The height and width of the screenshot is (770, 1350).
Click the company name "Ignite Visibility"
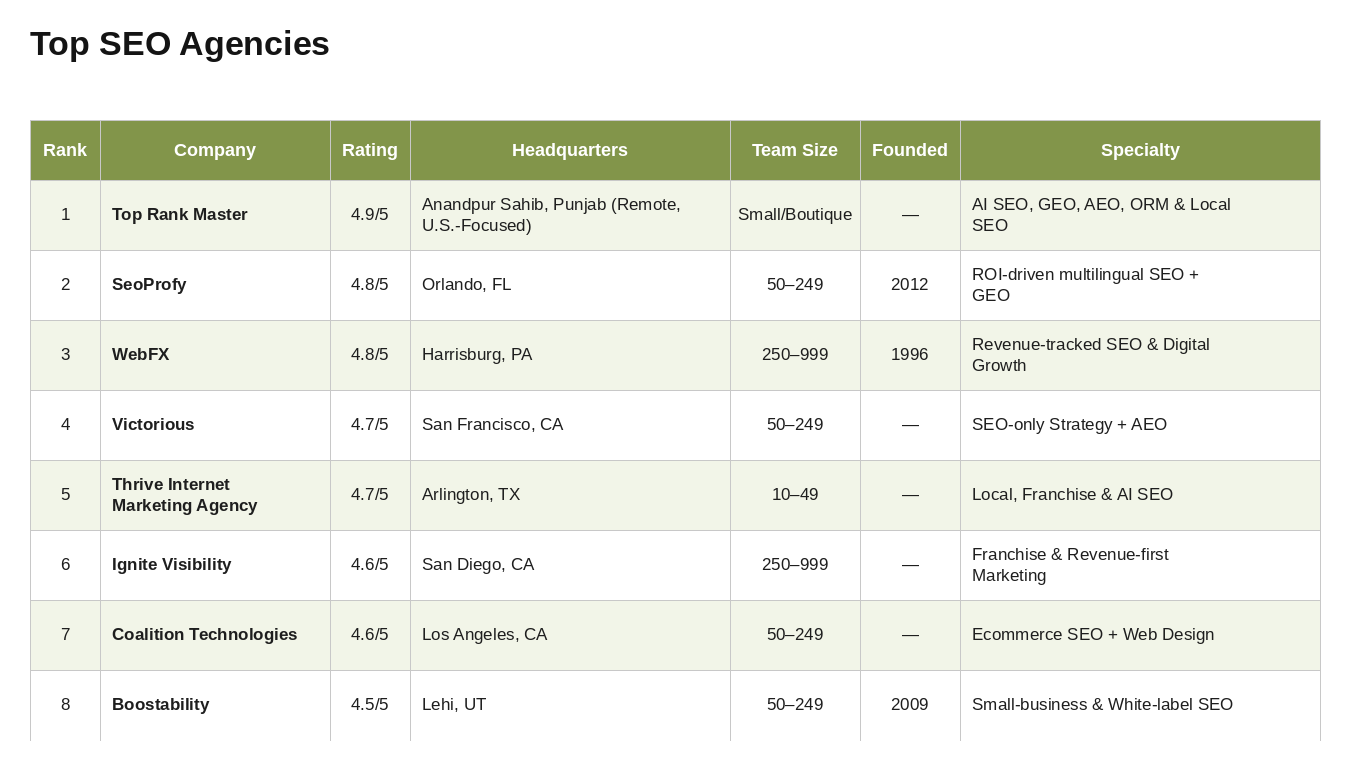click(x=172, y=565)
